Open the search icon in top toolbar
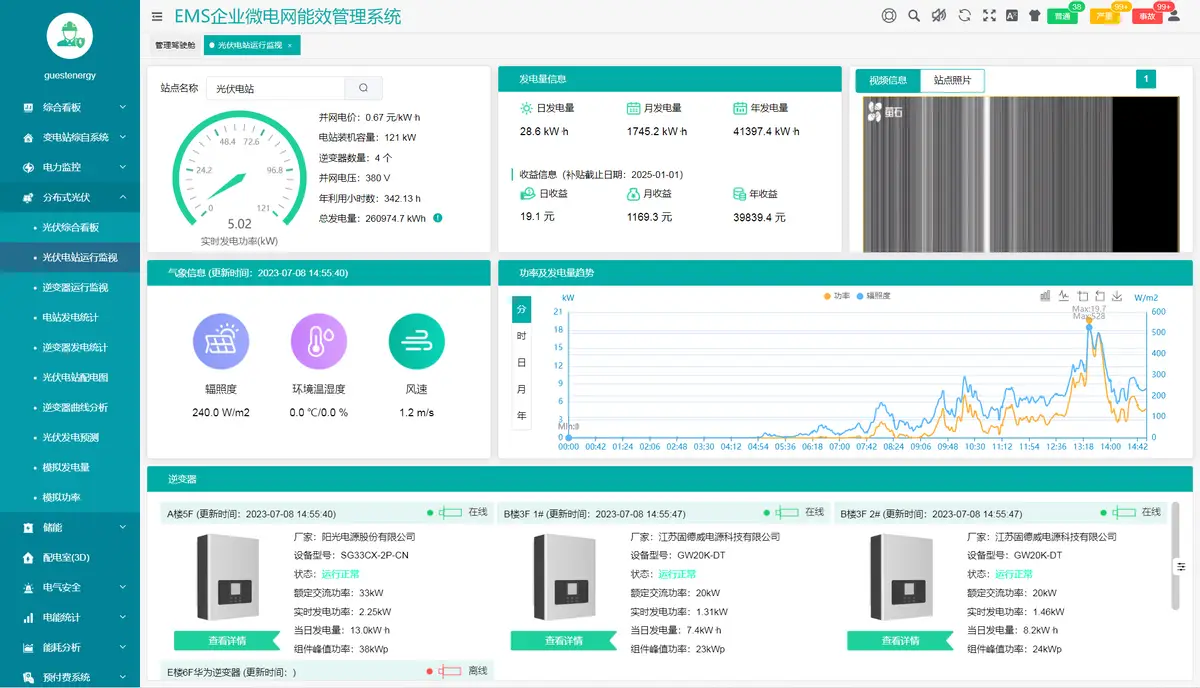Screen dimensions: 1200x688 [x=913, y=15]
